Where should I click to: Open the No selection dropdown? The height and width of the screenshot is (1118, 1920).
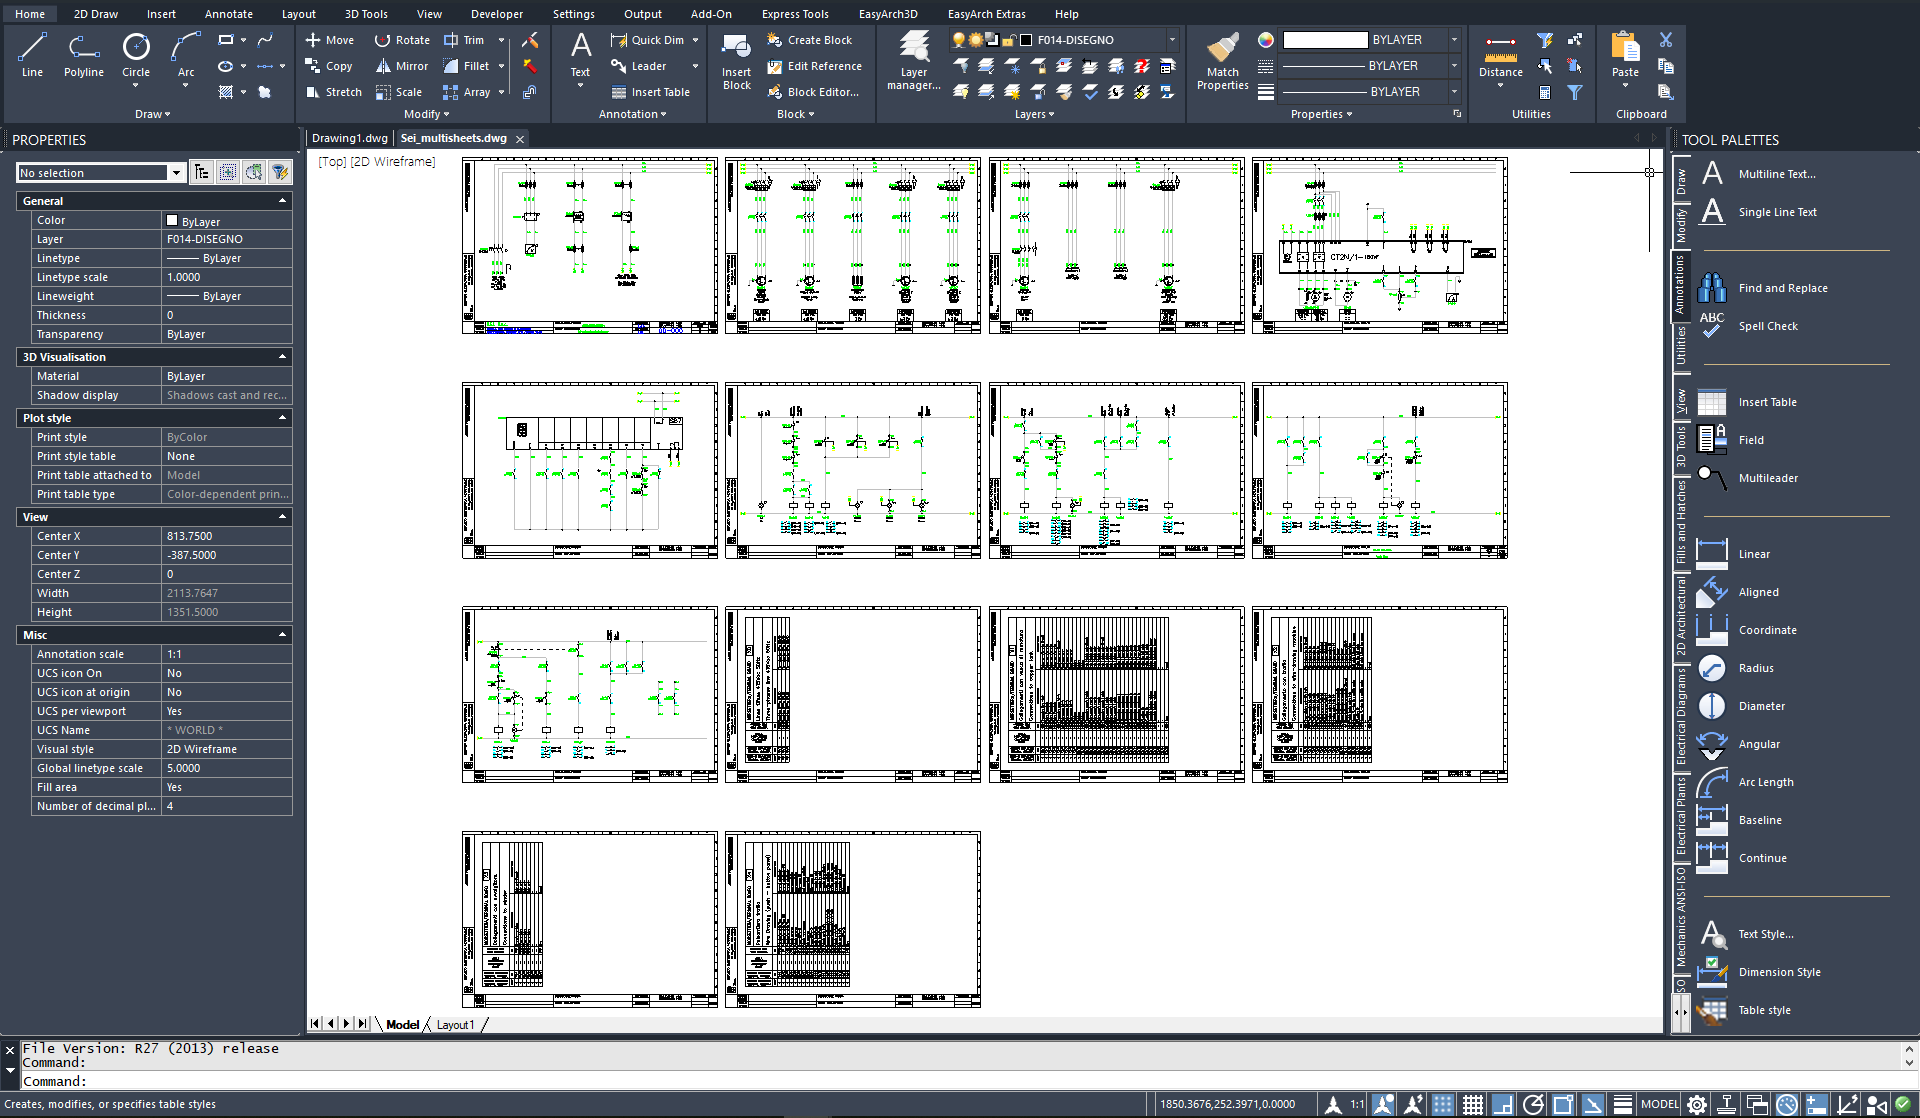pyautogui.click(x=176, y=173)
